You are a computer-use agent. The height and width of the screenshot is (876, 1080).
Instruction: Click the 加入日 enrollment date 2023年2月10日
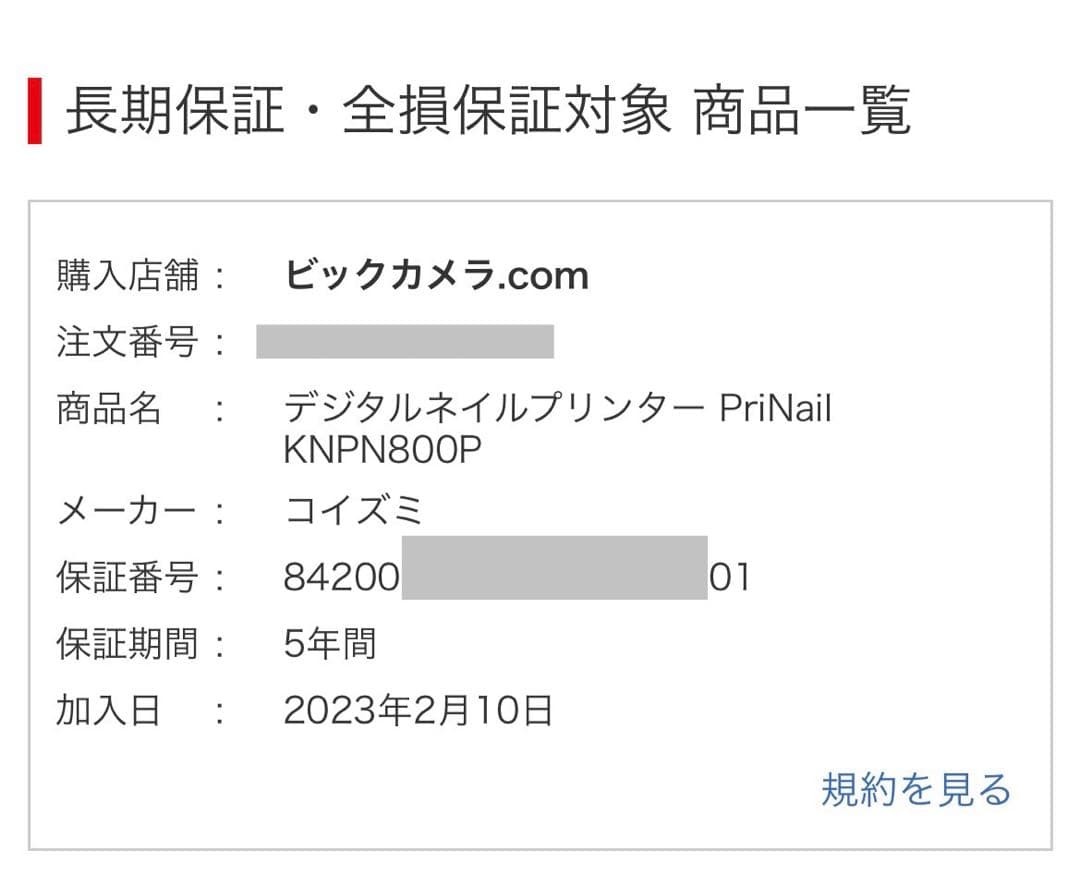pos(420,710)
